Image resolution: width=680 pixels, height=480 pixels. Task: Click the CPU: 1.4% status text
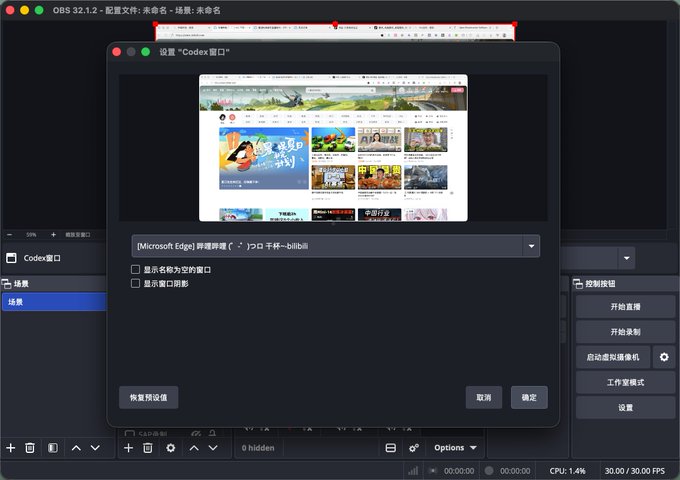pyautogui.click(x=567, y=471)
